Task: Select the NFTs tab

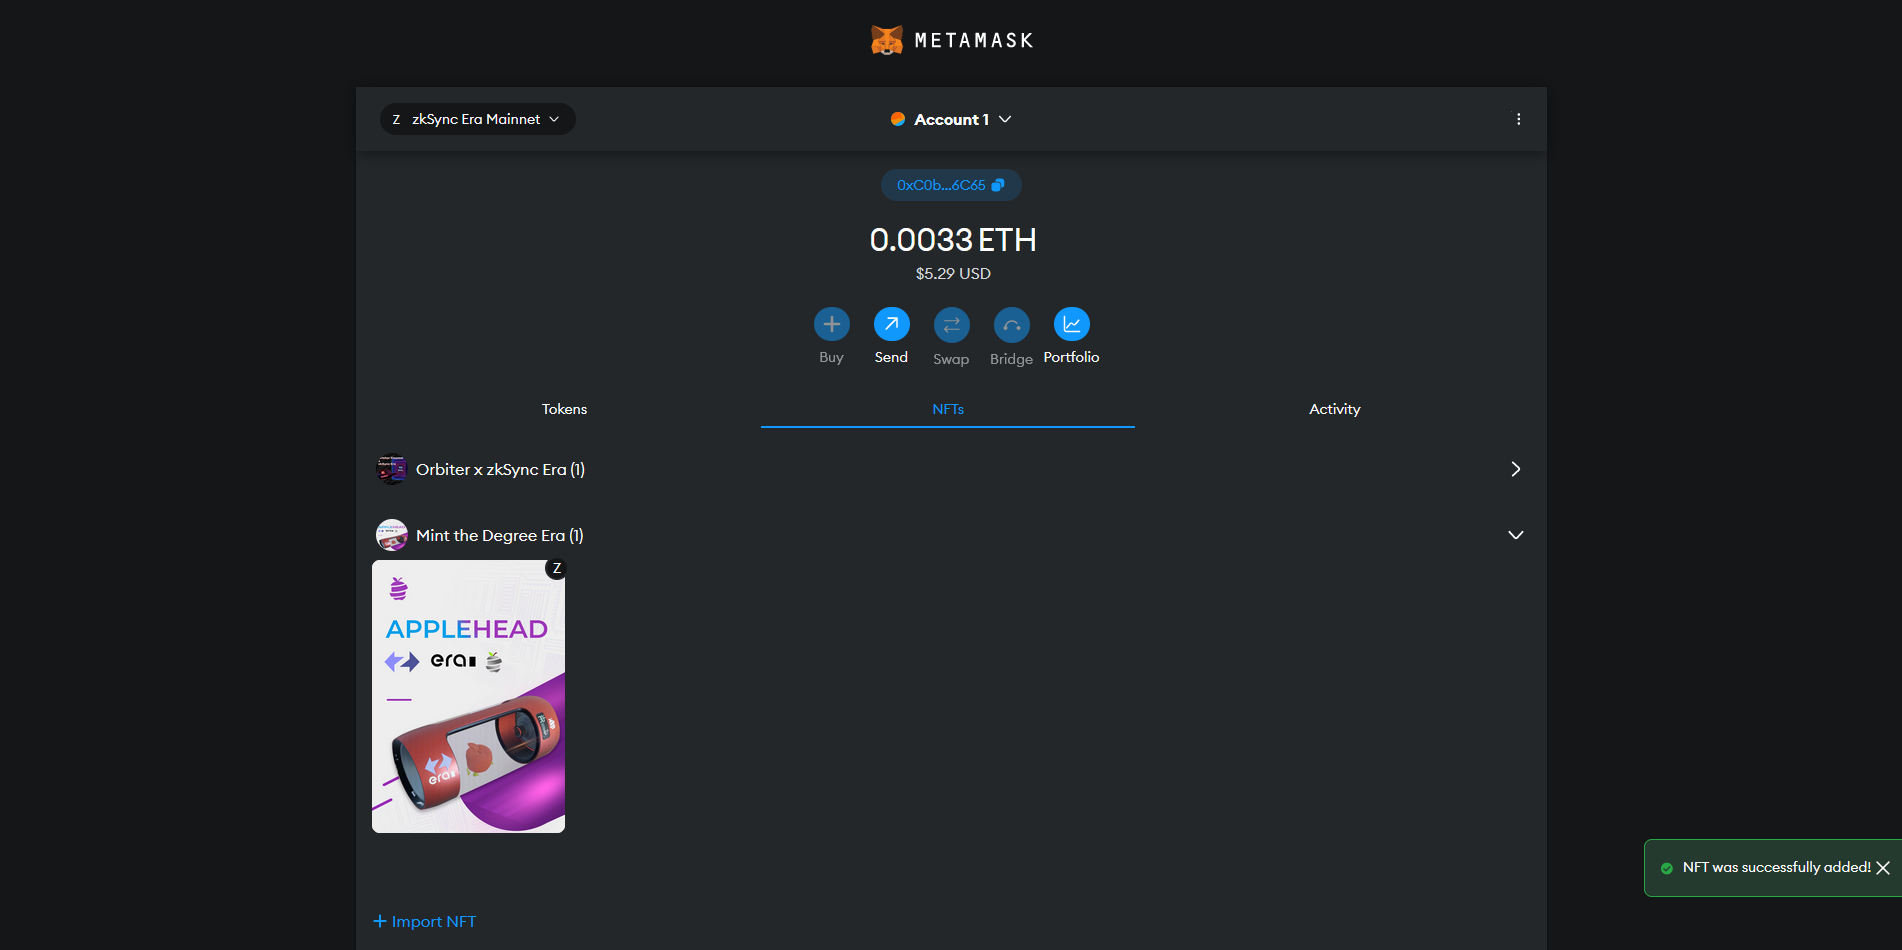Action: click(x=947, y=409)
